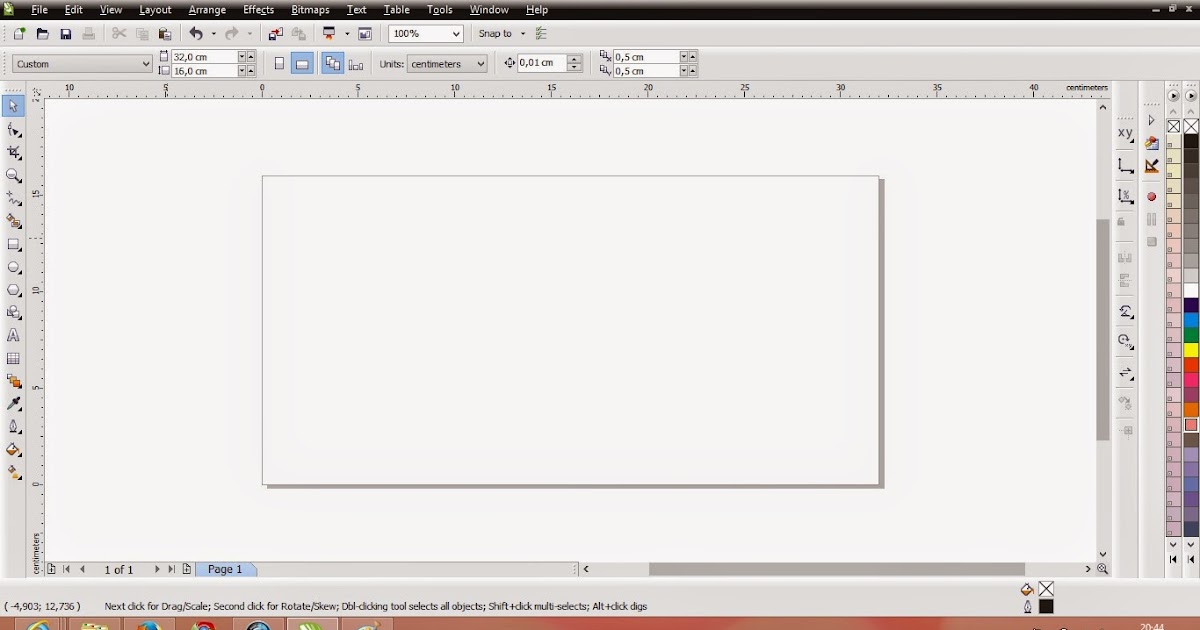Viewport: 1200px width, 630px height.
Task: Select the Color Eyedropper tool
Action: pos(13,403)
